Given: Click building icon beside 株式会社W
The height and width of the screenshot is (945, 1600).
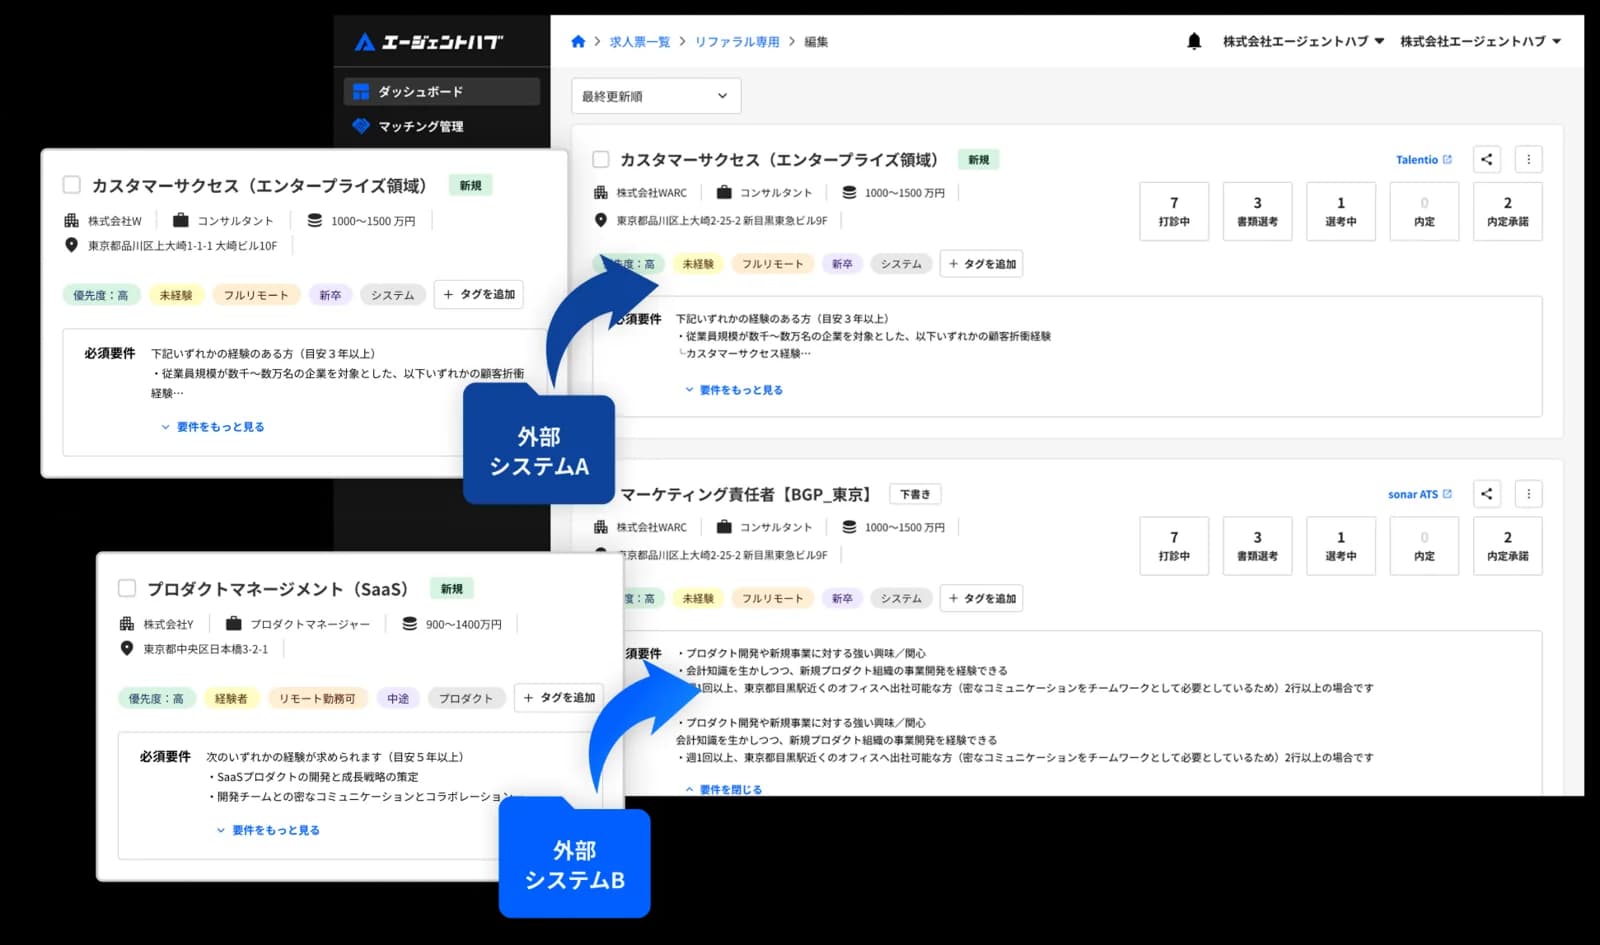Looking at the screenshot, I should pos(71,220).
